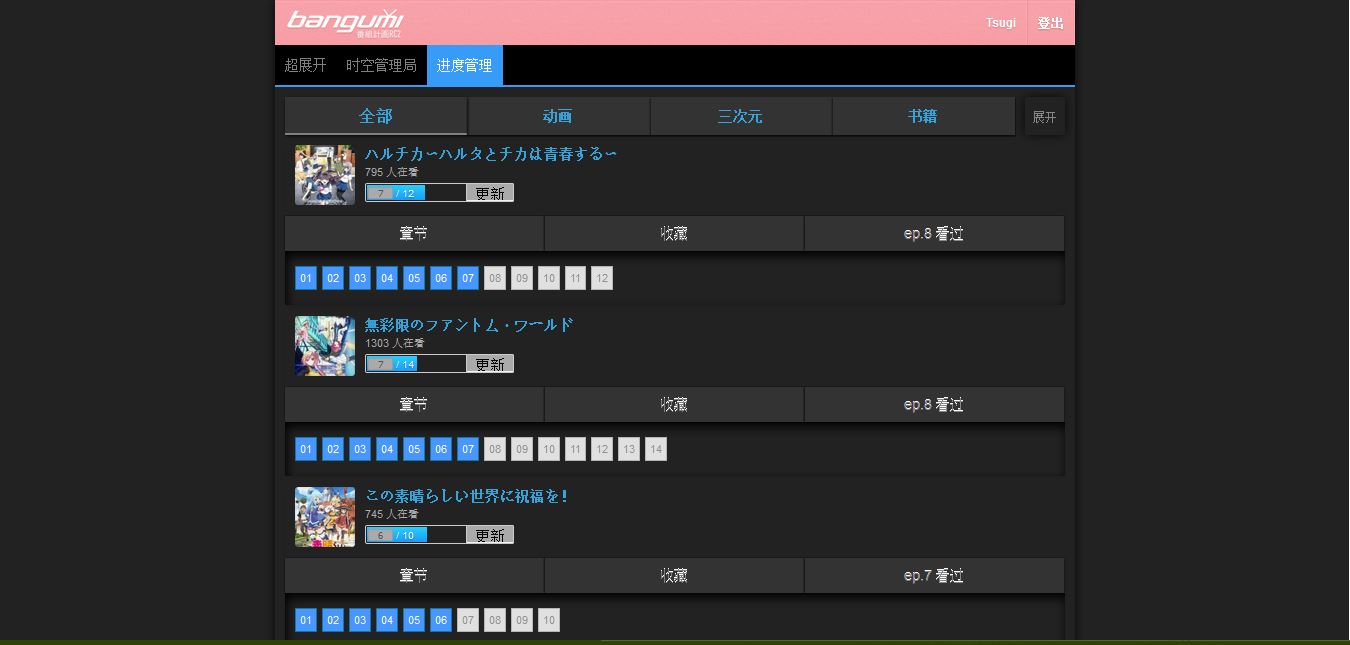Click 收藏 for 無彩限のファントム・ワールド
Screen dimensions: 1350x645
[x=673, y=404]
